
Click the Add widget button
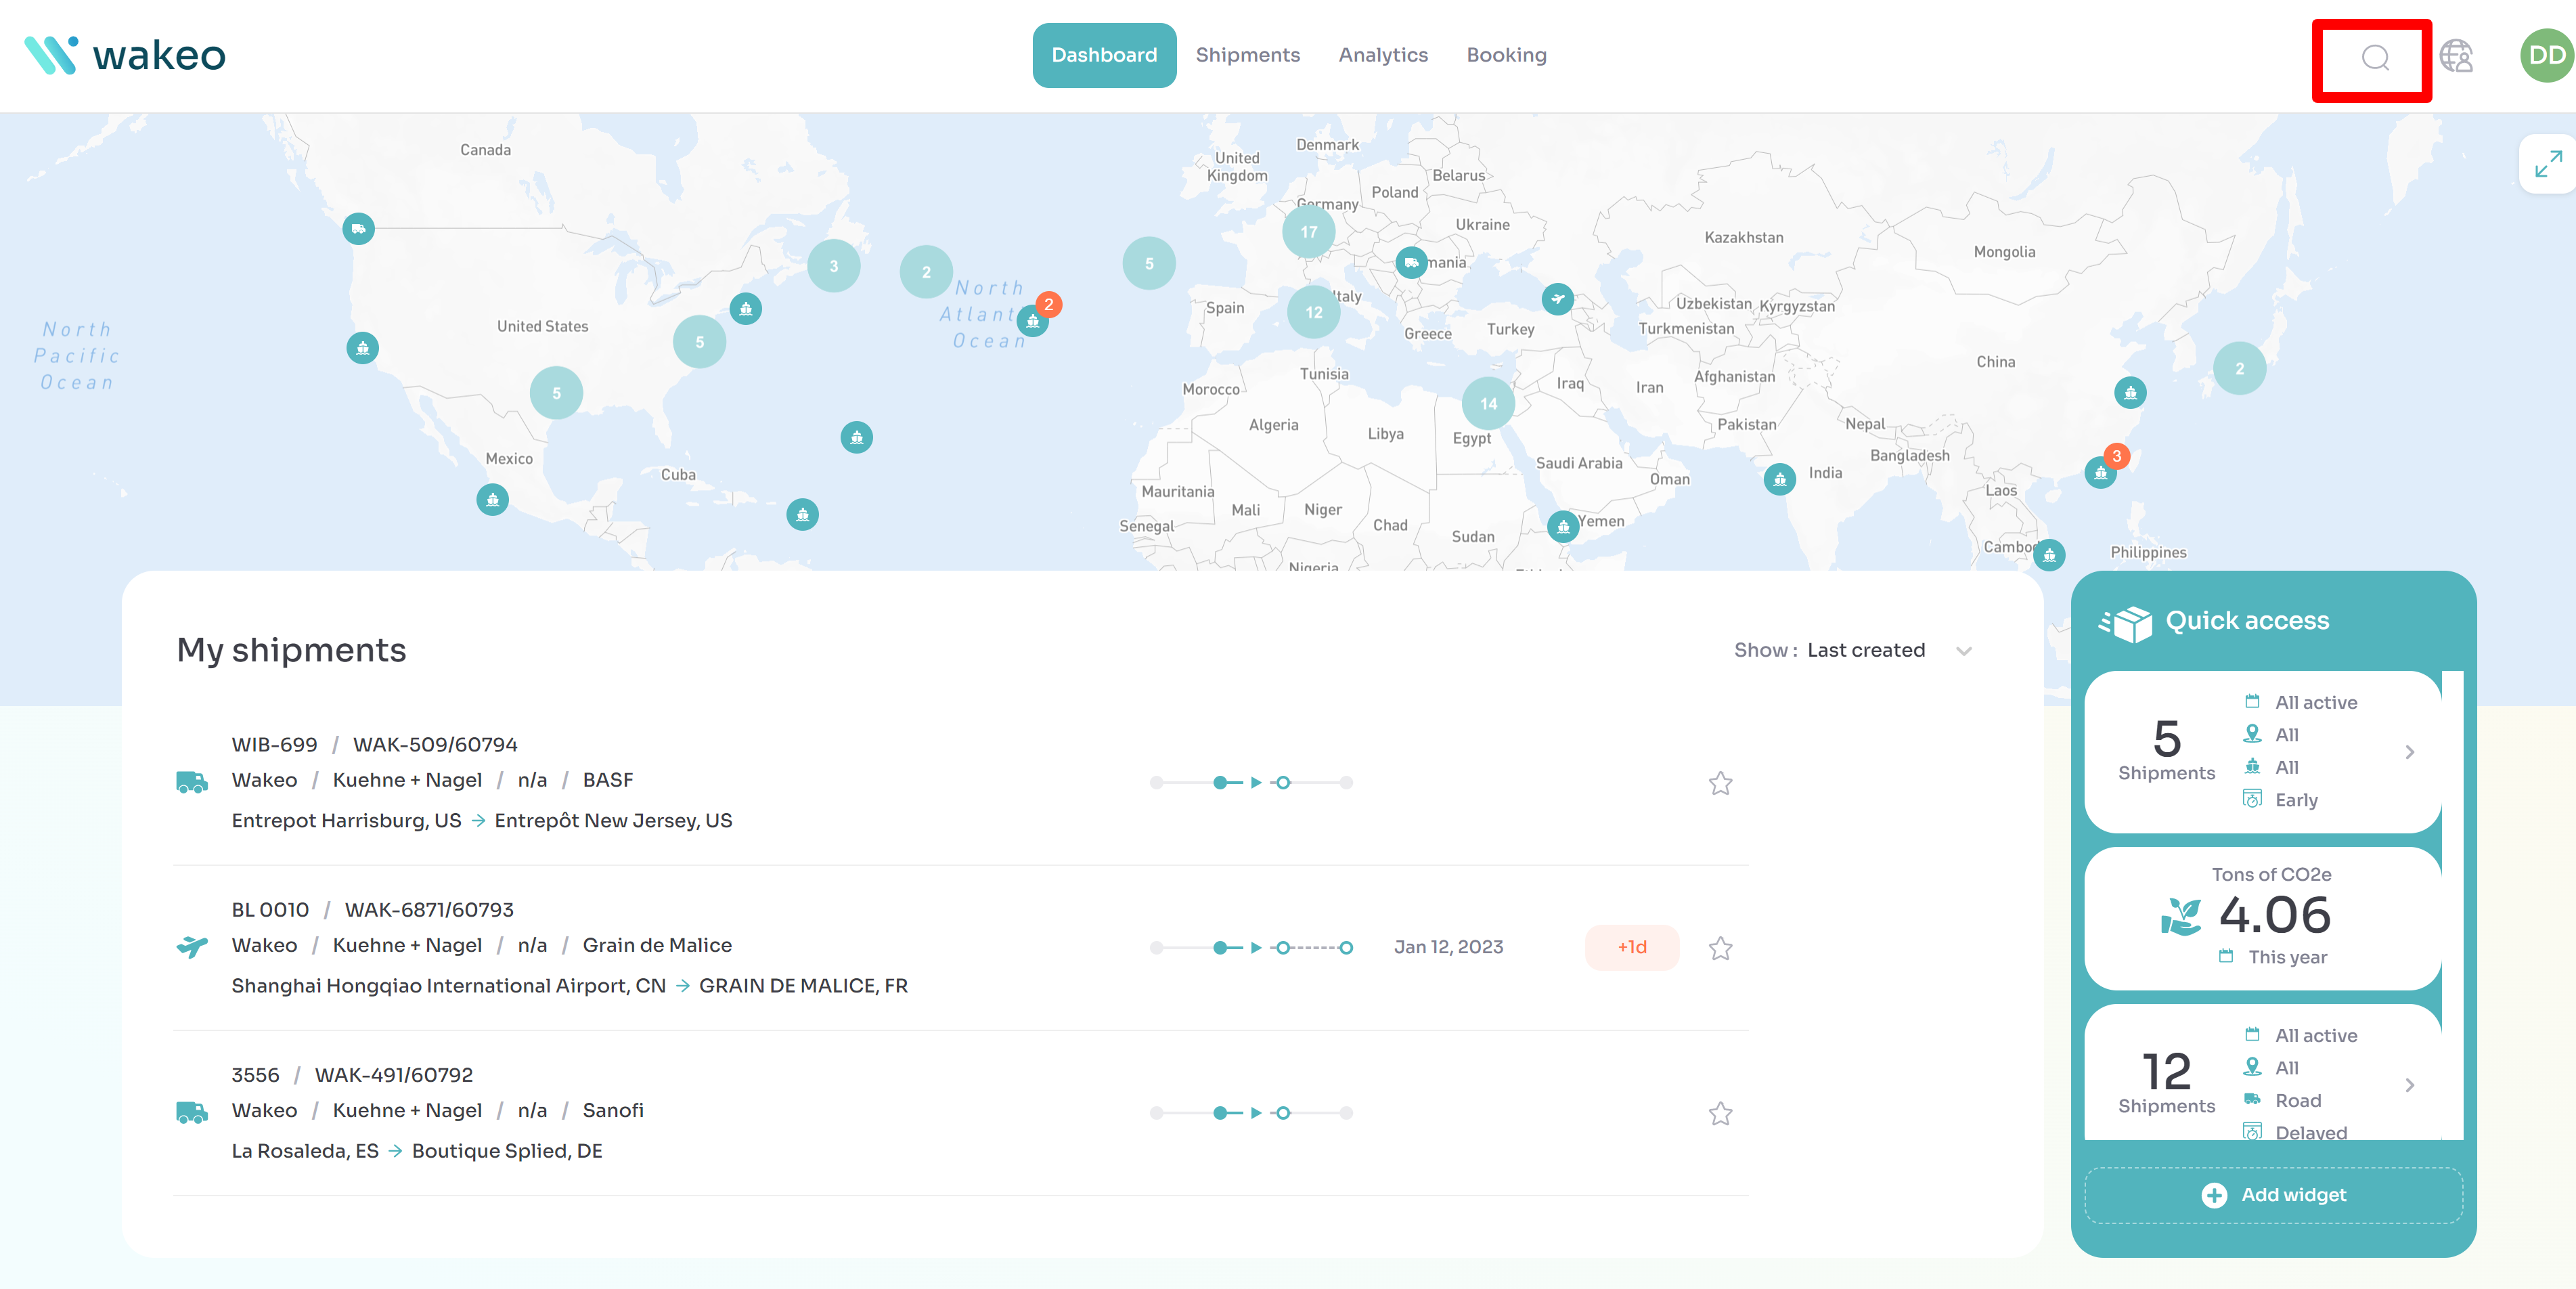click(x=2273, y=1195)
